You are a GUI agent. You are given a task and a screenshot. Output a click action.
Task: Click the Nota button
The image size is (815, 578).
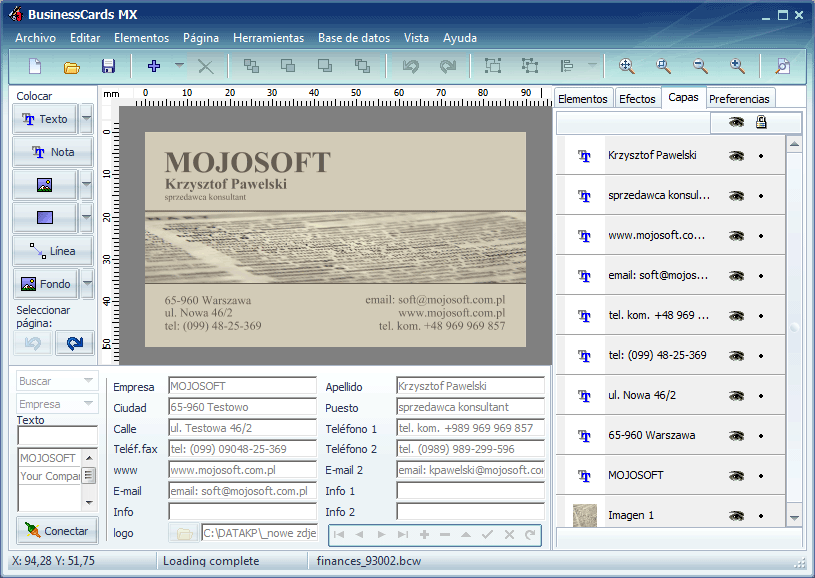(52, 152)
